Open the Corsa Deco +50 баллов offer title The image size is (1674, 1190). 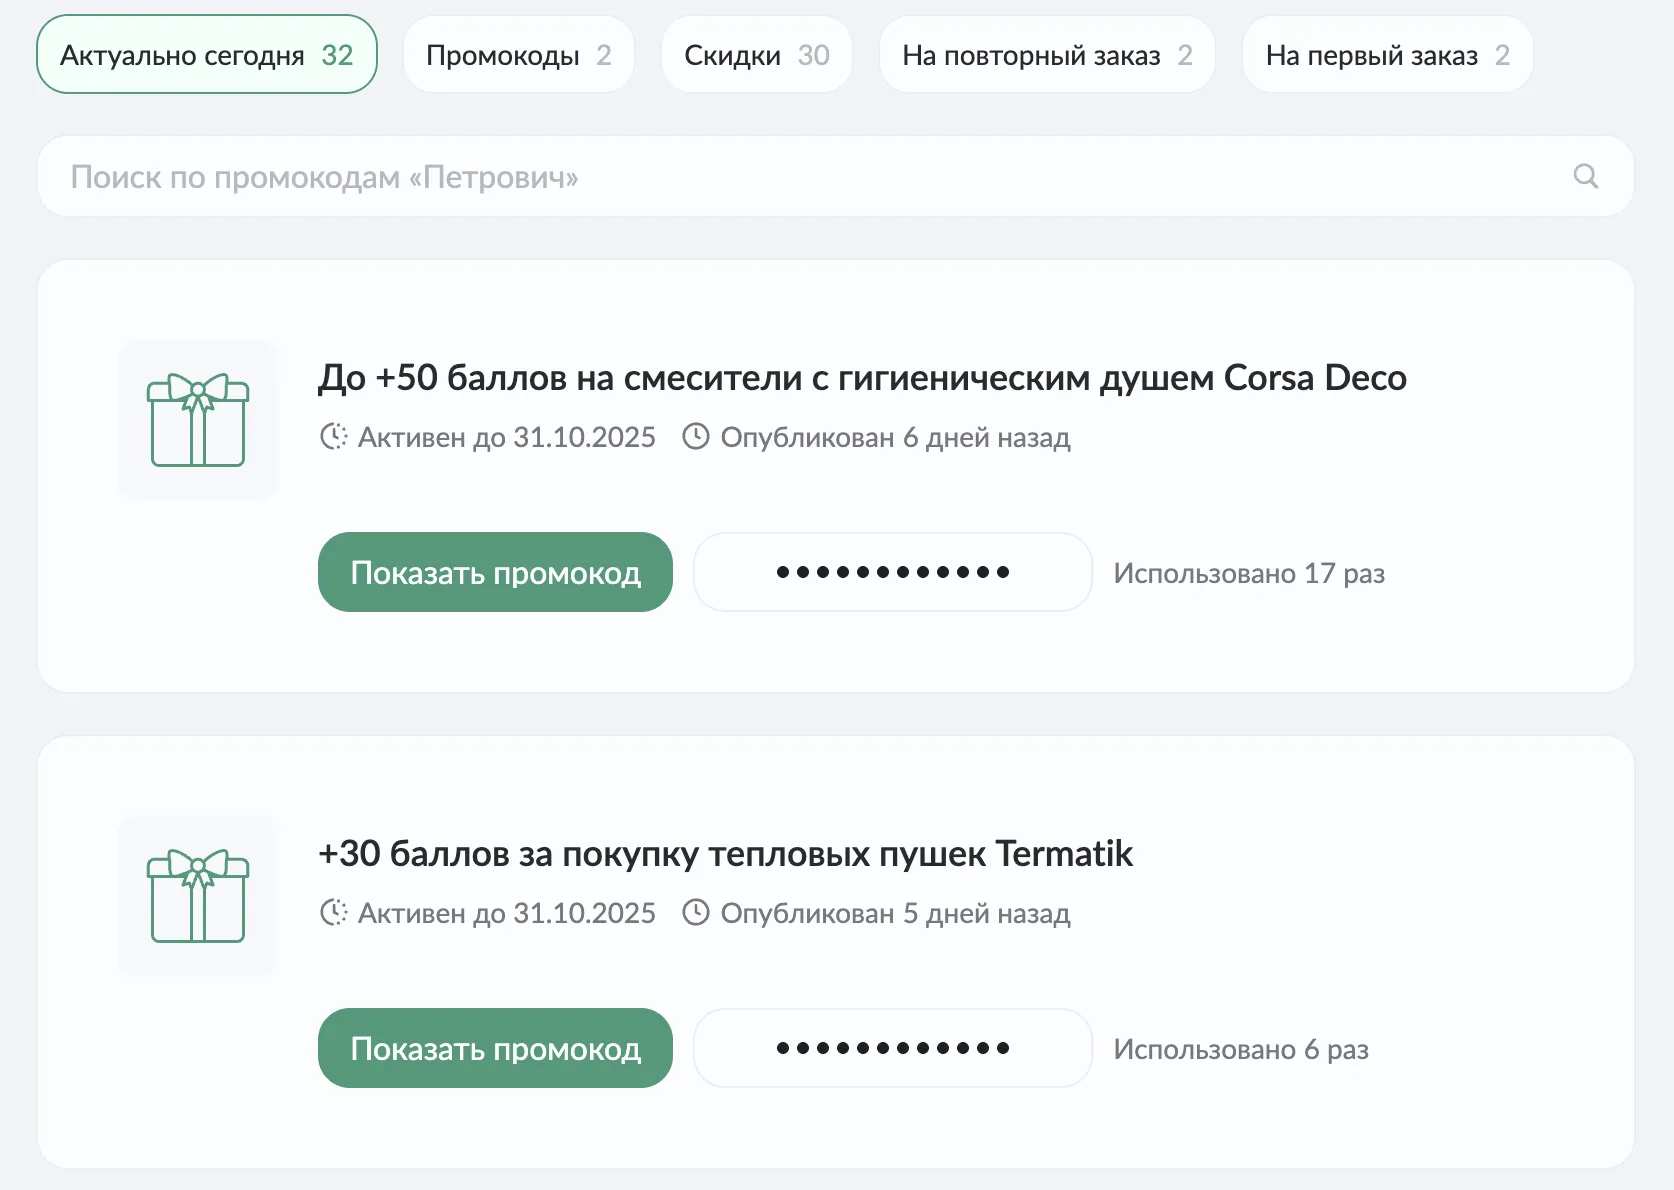(x=861, y=378)
